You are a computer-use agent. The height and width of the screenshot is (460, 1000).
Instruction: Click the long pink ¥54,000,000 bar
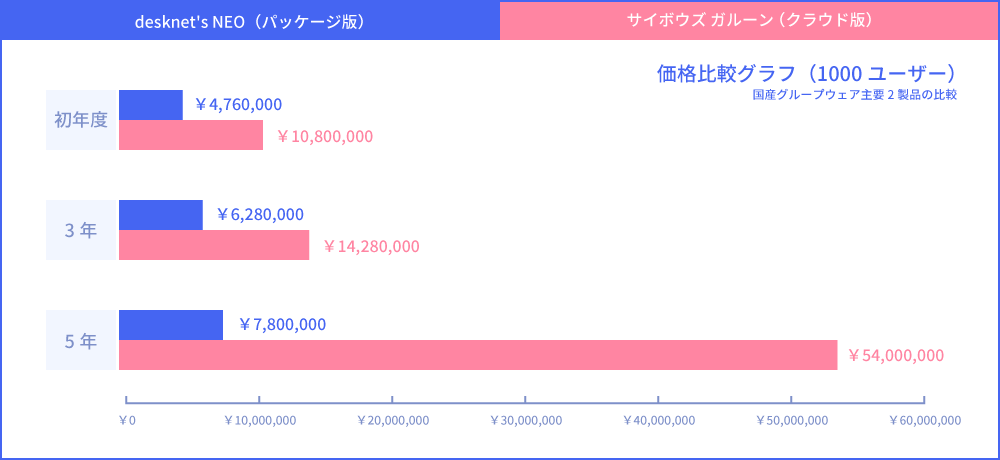click(478, 355)
